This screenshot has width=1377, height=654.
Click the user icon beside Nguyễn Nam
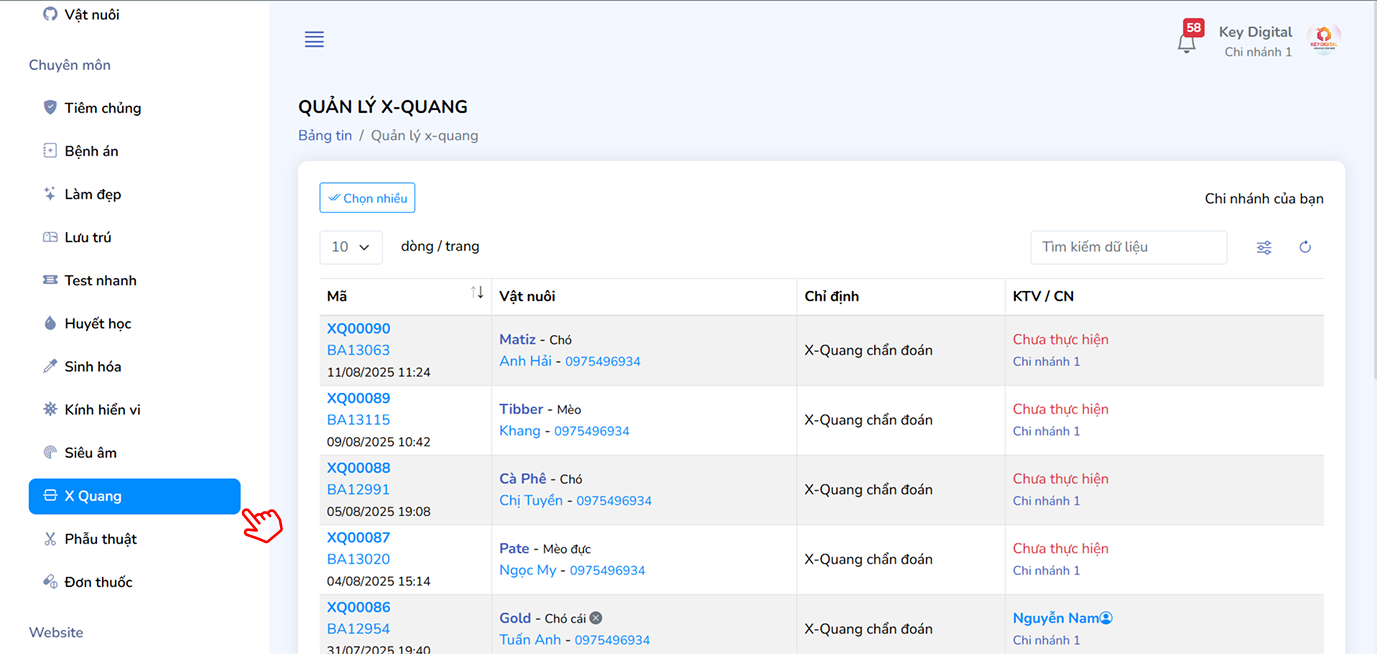1106,619
